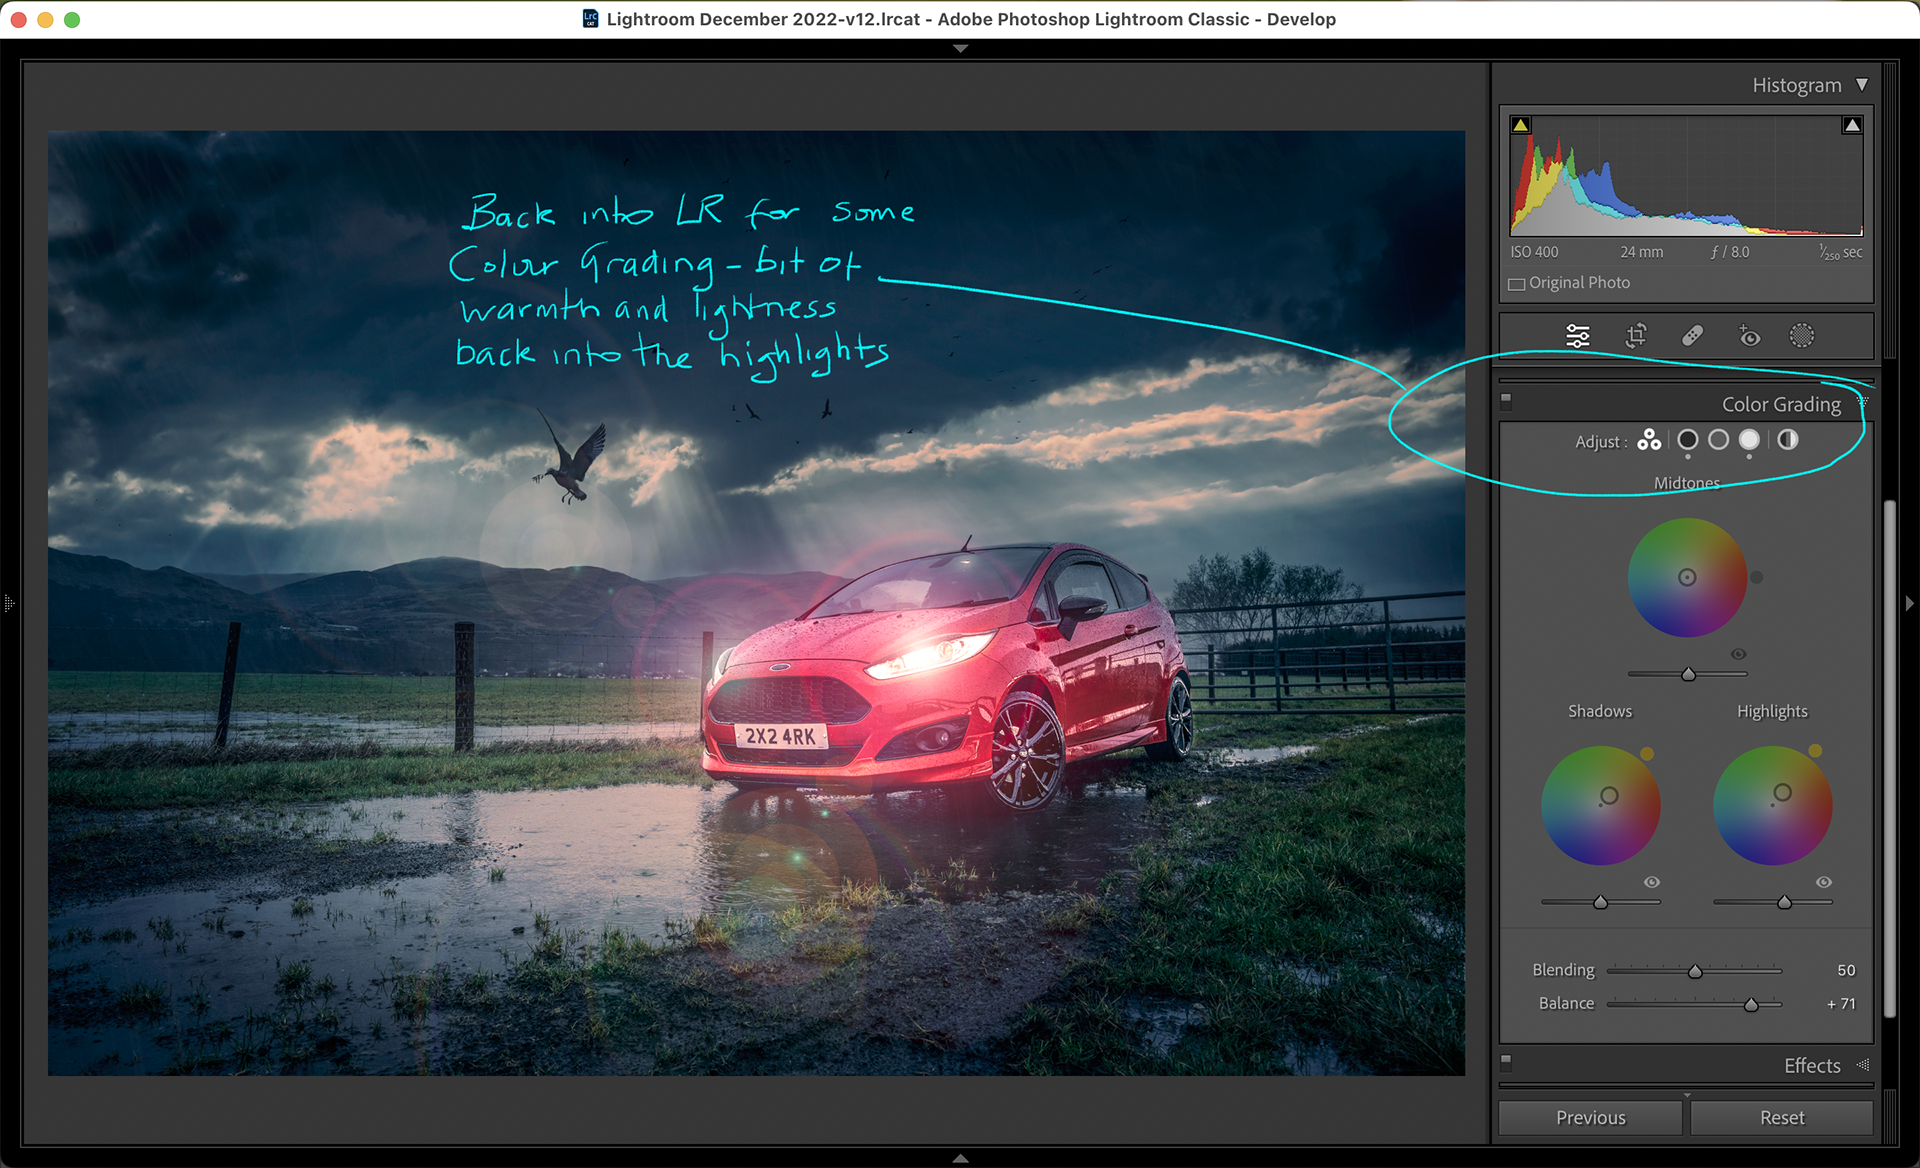The height and width of the screenshot is (1168, 1920).
Task: Show the bottom filmstrip panel
Action: [960, 1158]
